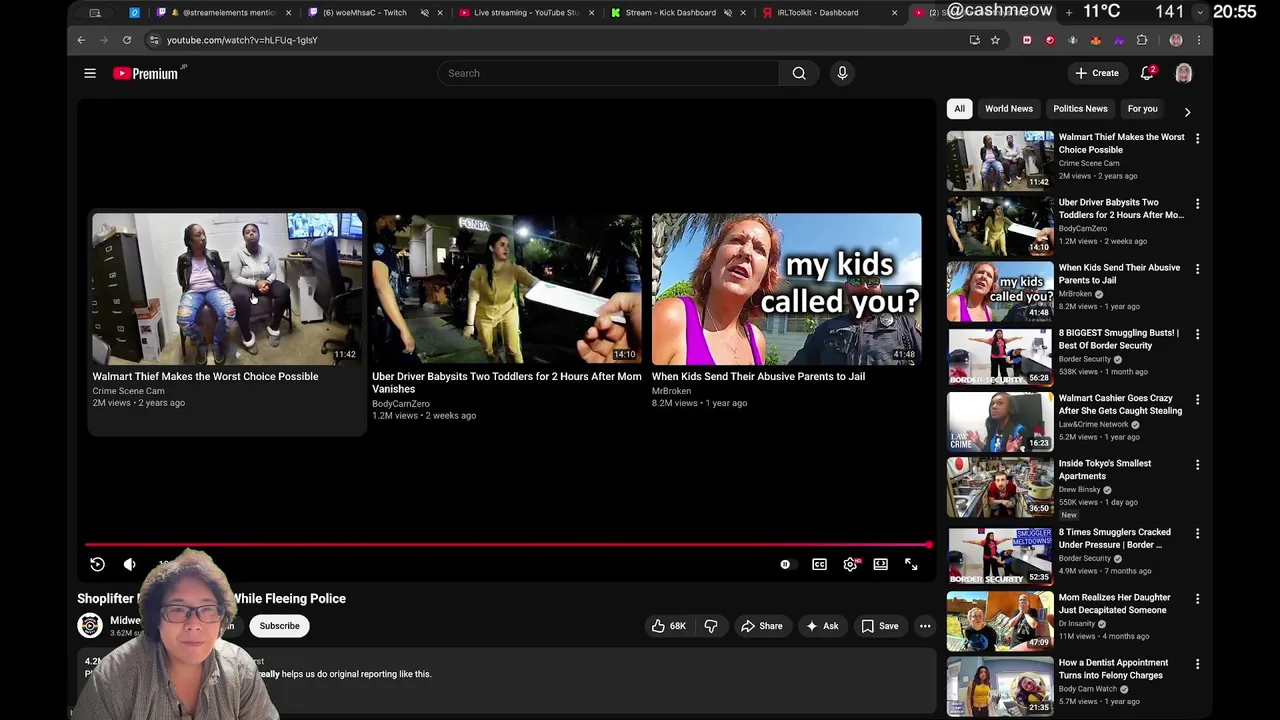
Task: Open Chrome profile avatar in toolbar
Action: click(x=1176, y=40)
